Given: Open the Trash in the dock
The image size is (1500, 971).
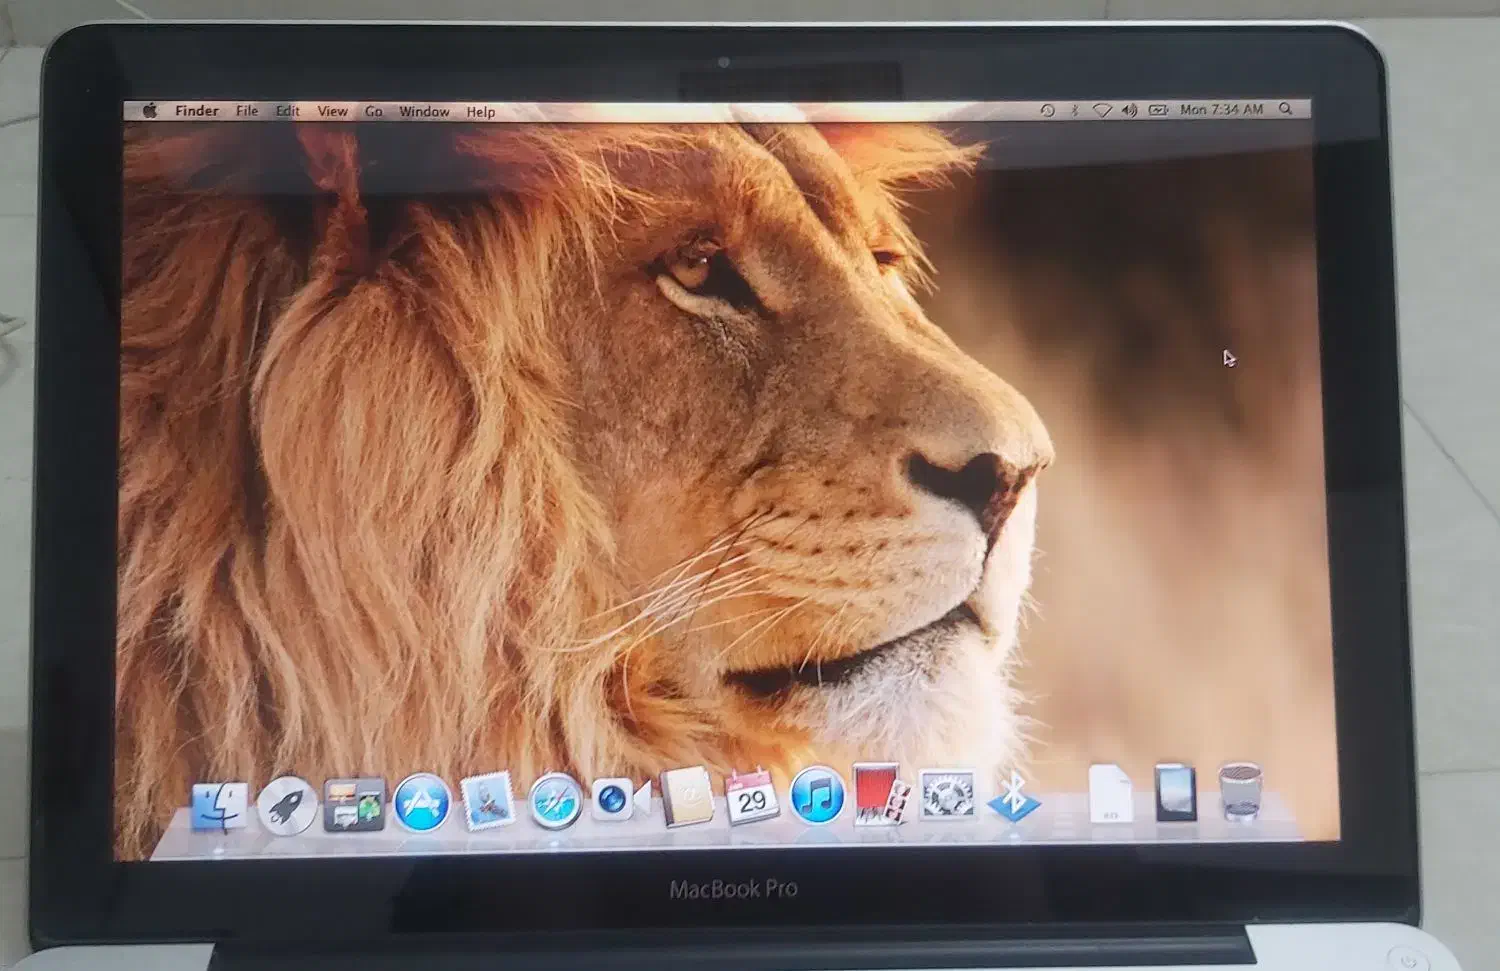Looking at the screenshot, I should (1240, 793).
